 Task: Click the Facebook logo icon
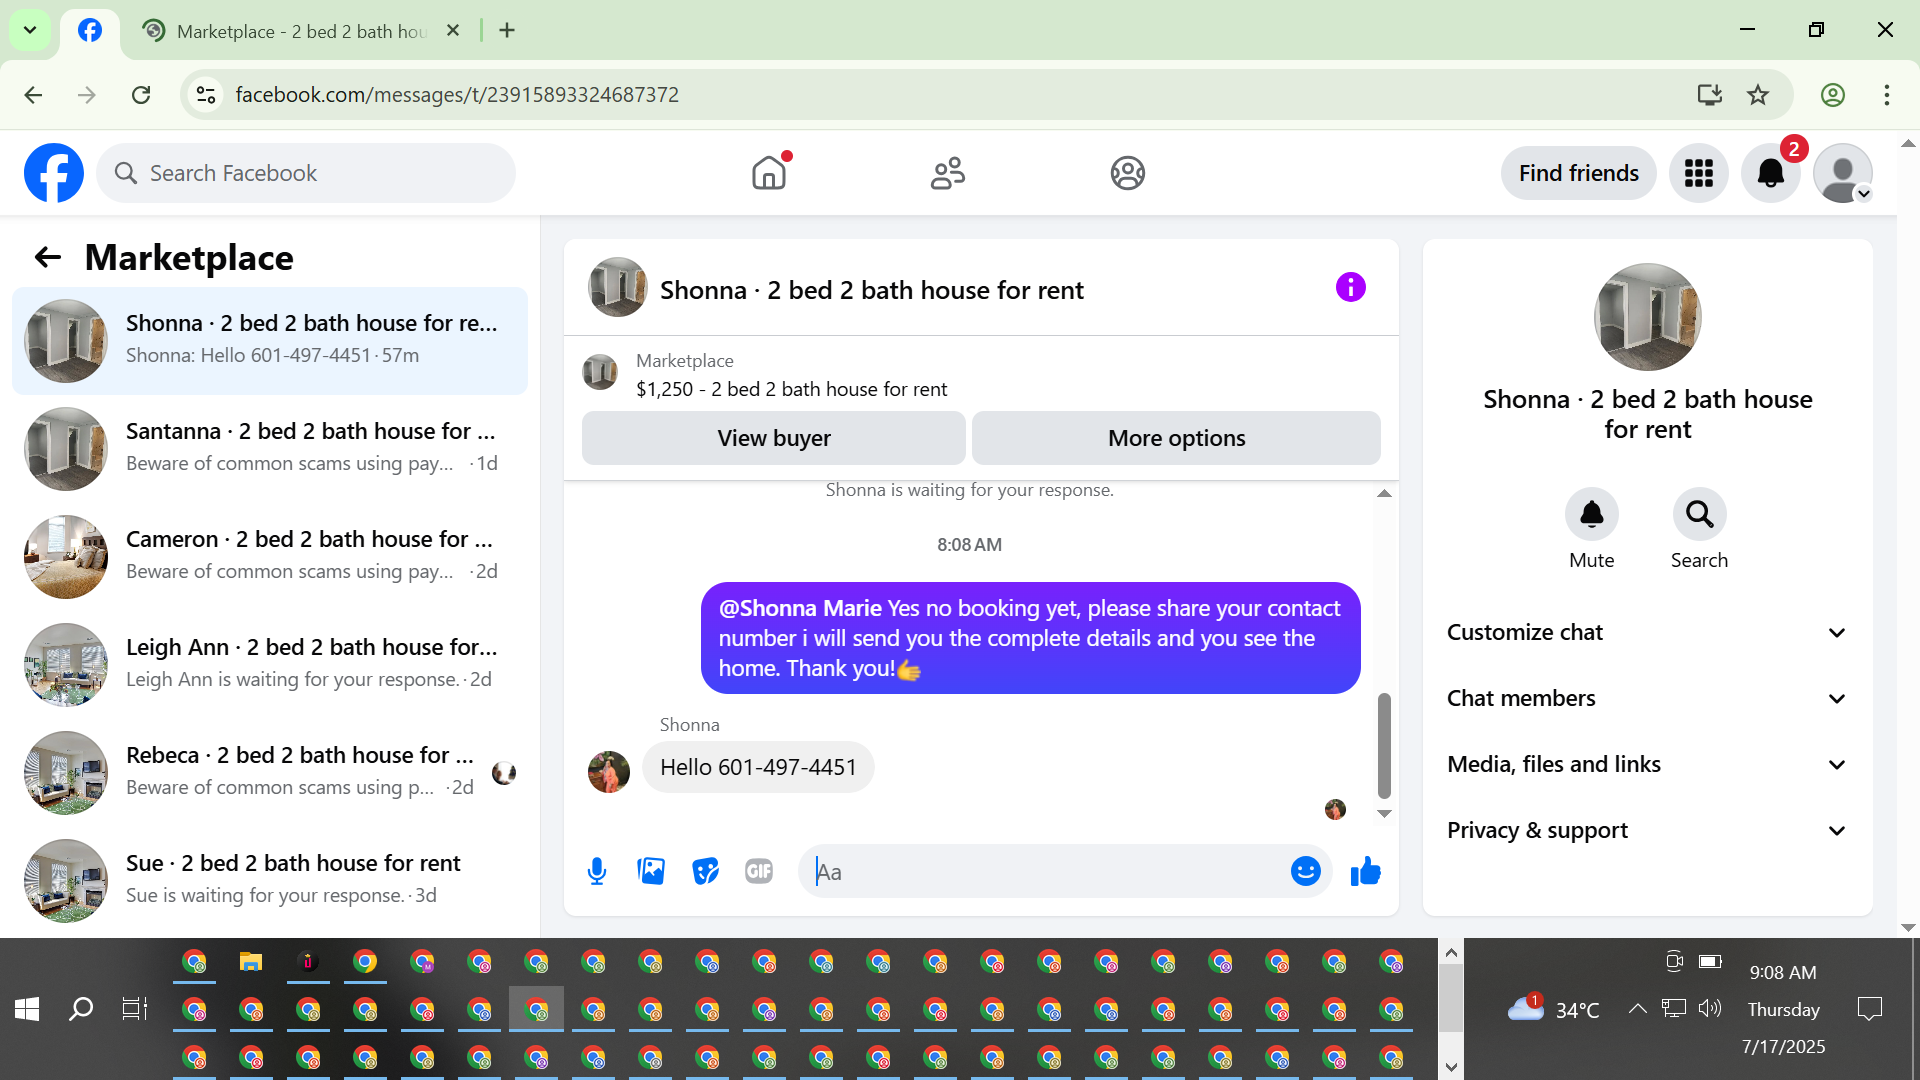(54, 173)
